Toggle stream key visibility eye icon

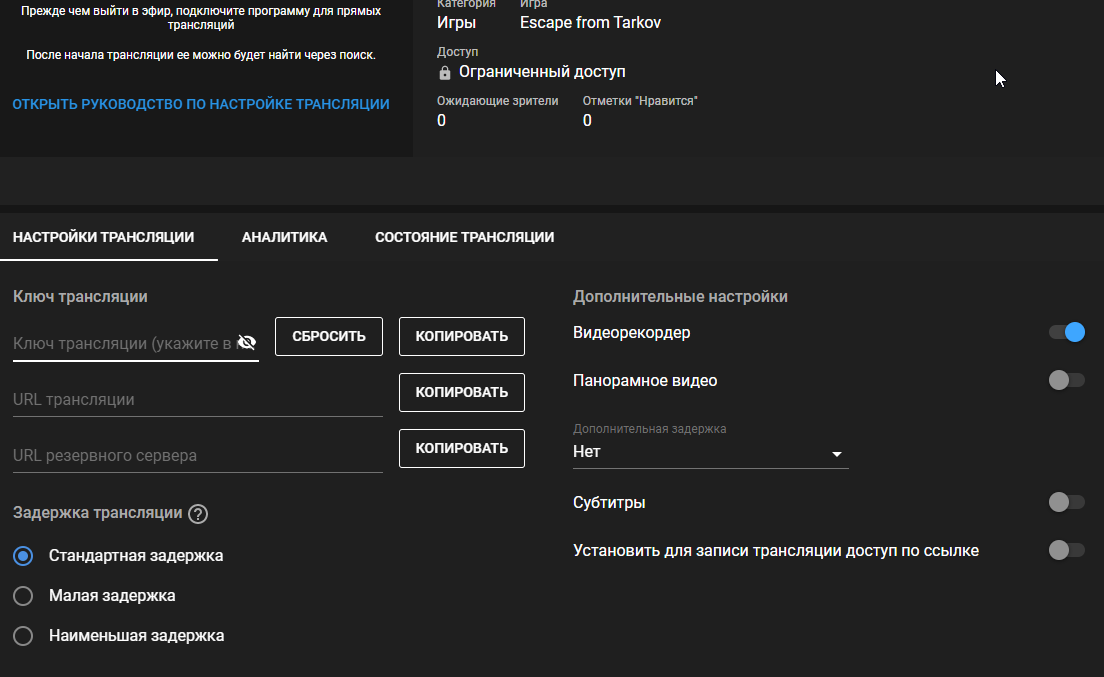(x=246, y=343)
